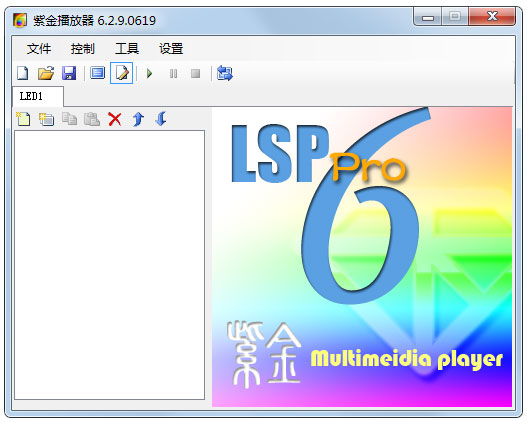527x422 pixels.
Task: Open the 控制 menu
Action: 83,49
